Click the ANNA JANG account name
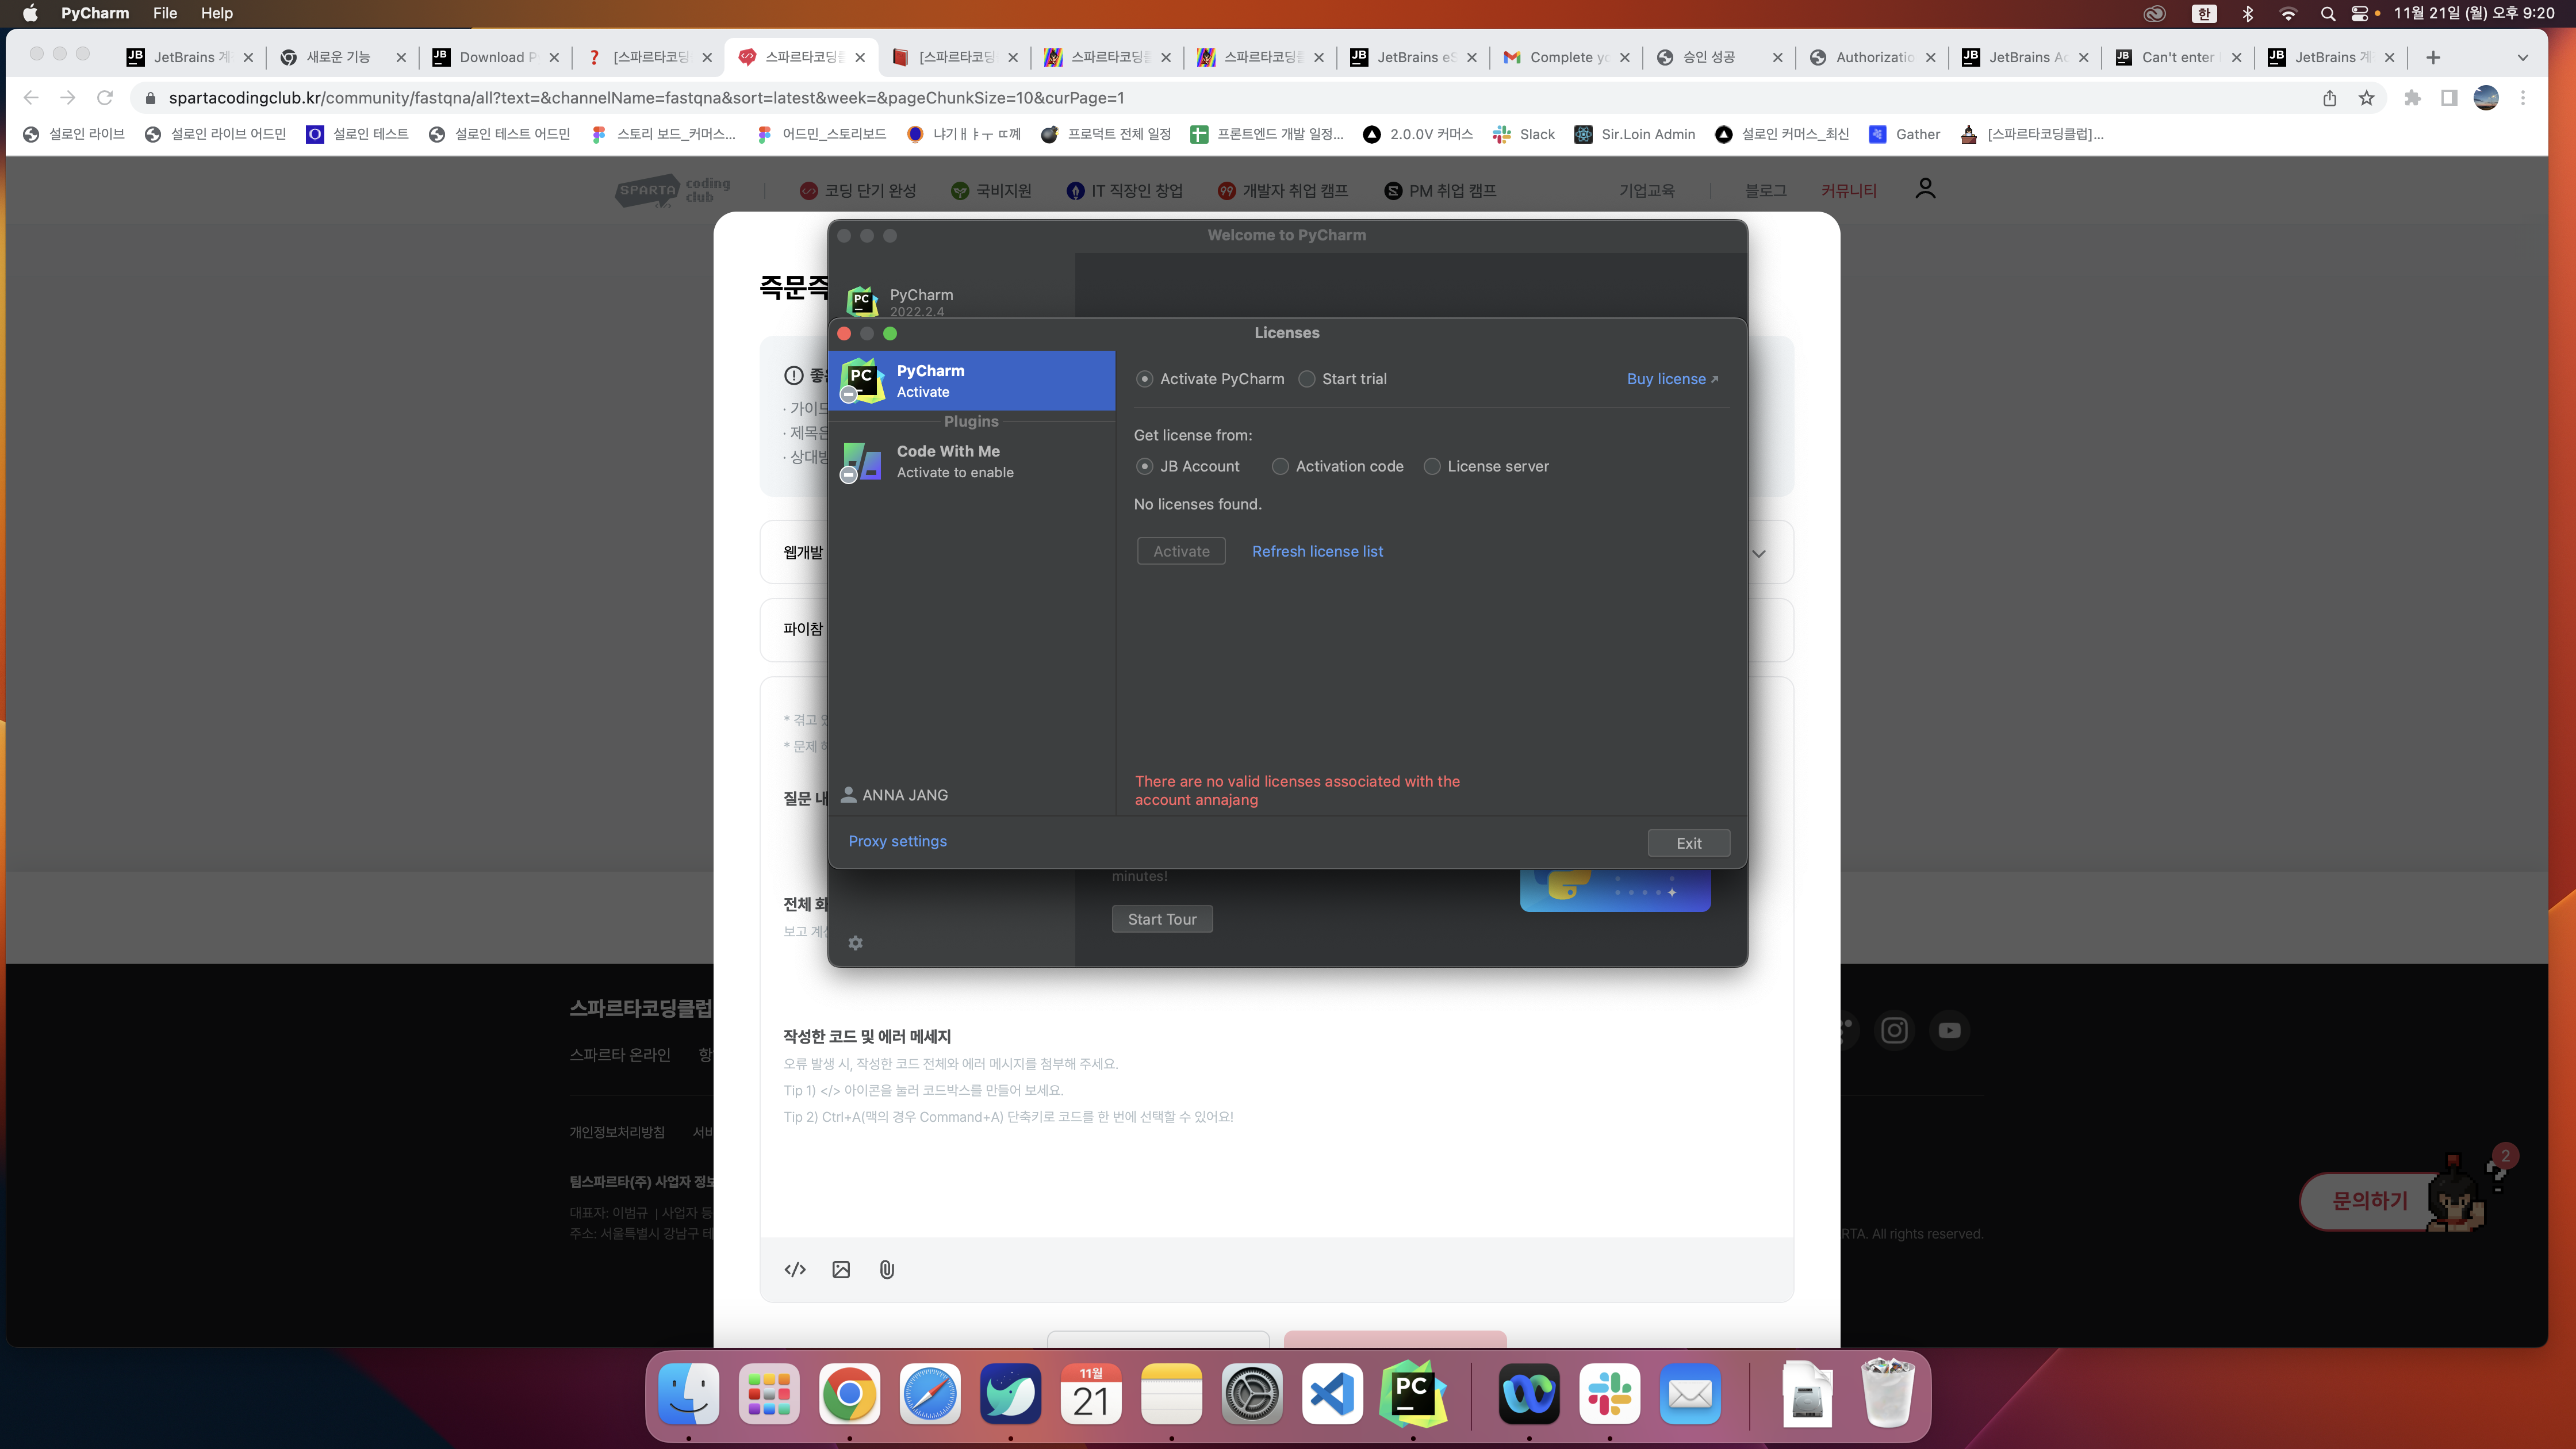The width and height of the screenshot is (2576, 1449). [905, 795]
